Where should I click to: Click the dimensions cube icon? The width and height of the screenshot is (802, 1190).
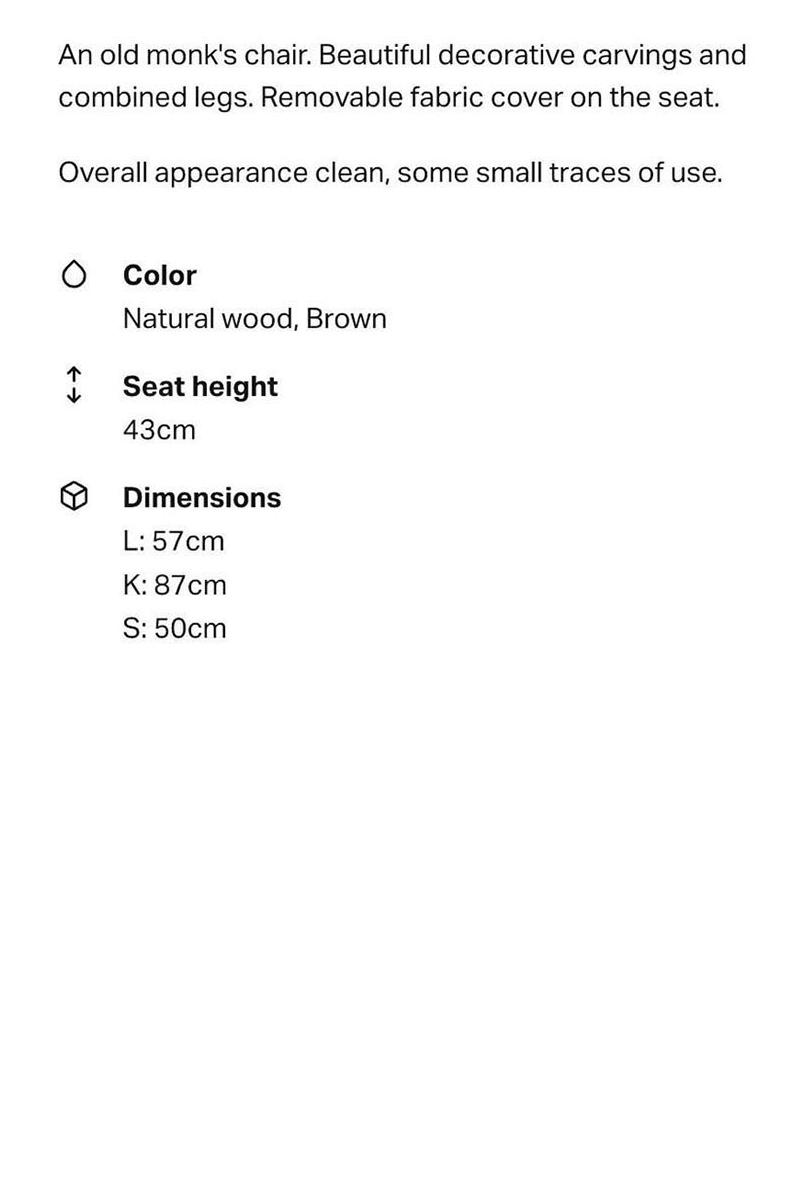74,496
